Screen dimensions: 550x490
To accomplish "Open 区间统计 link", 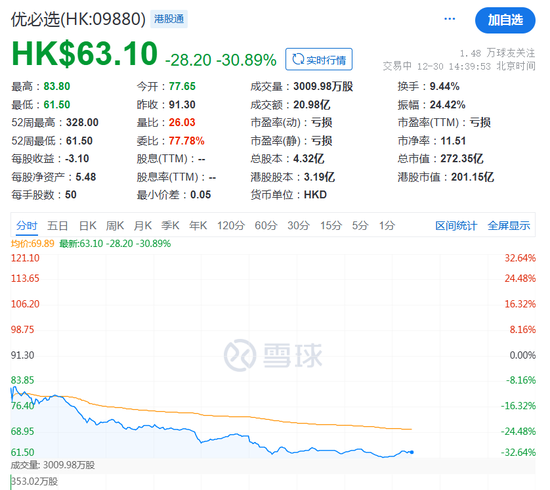I will click(x=456, y=226).
